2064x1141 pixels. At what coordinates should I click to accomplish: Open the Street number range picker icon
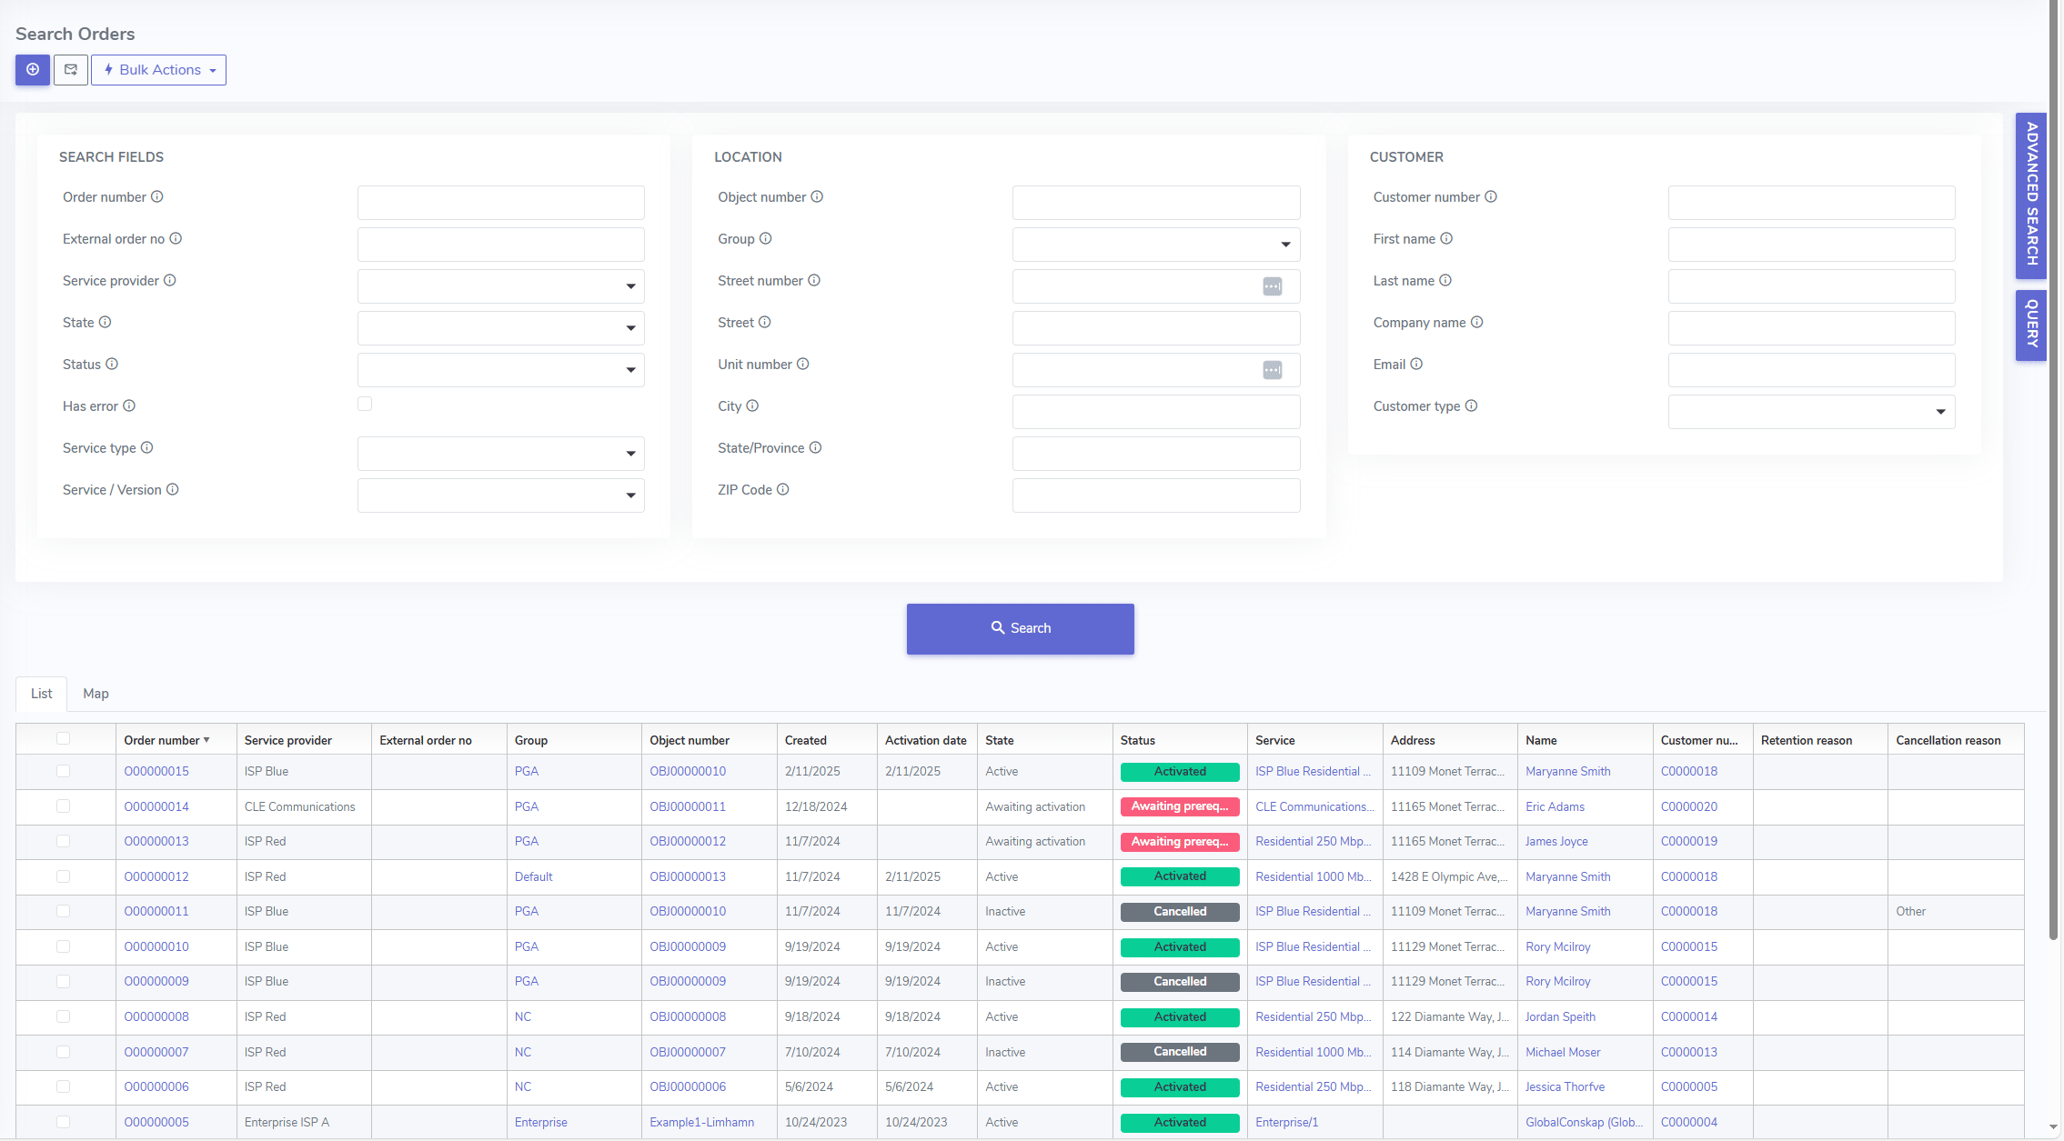click(x=1272, y=287)
